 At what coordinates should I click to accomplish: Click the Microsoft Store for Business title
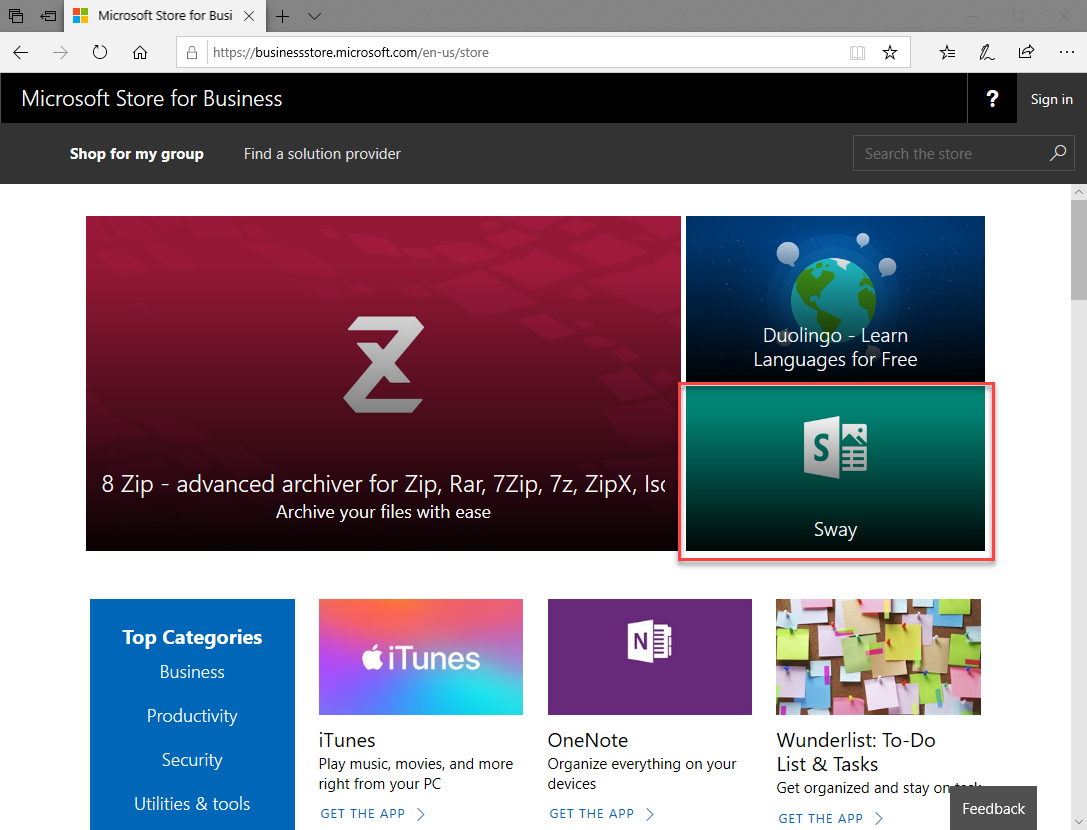point(152,98)
